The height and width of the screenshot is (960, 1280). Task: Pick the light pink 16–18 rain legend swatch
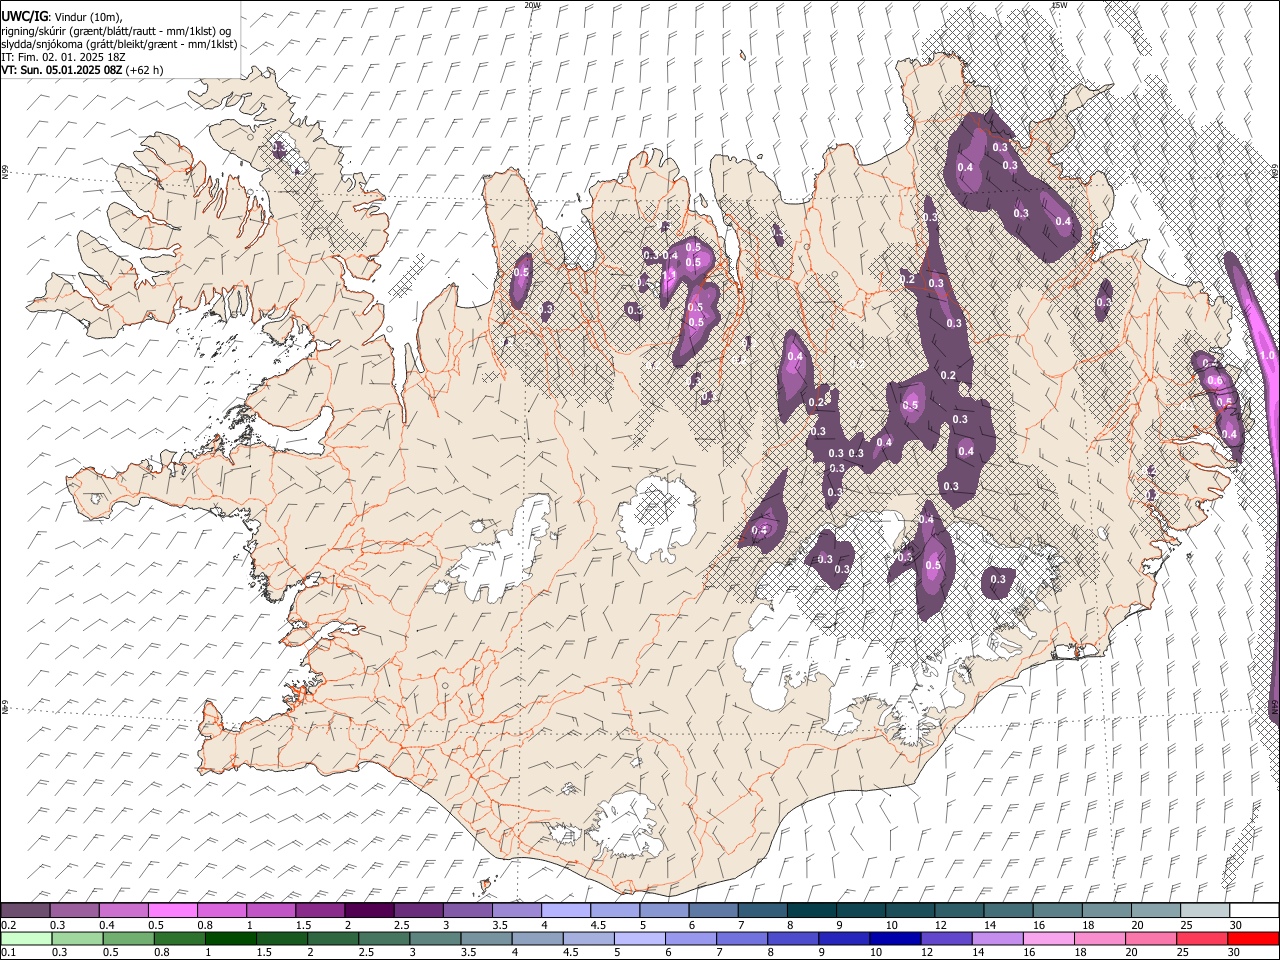1048,939
